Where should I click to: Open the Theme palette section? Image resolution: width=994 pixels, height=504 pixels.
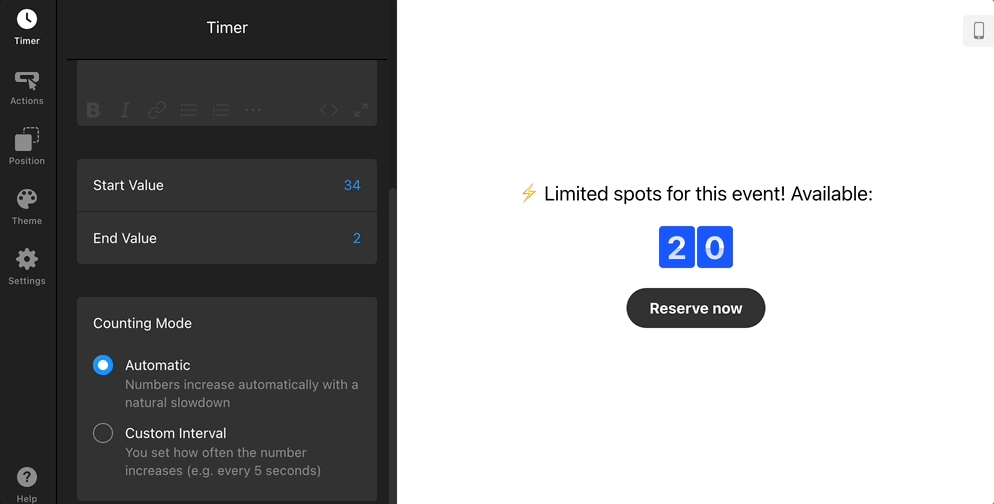(x=27, y=206)
